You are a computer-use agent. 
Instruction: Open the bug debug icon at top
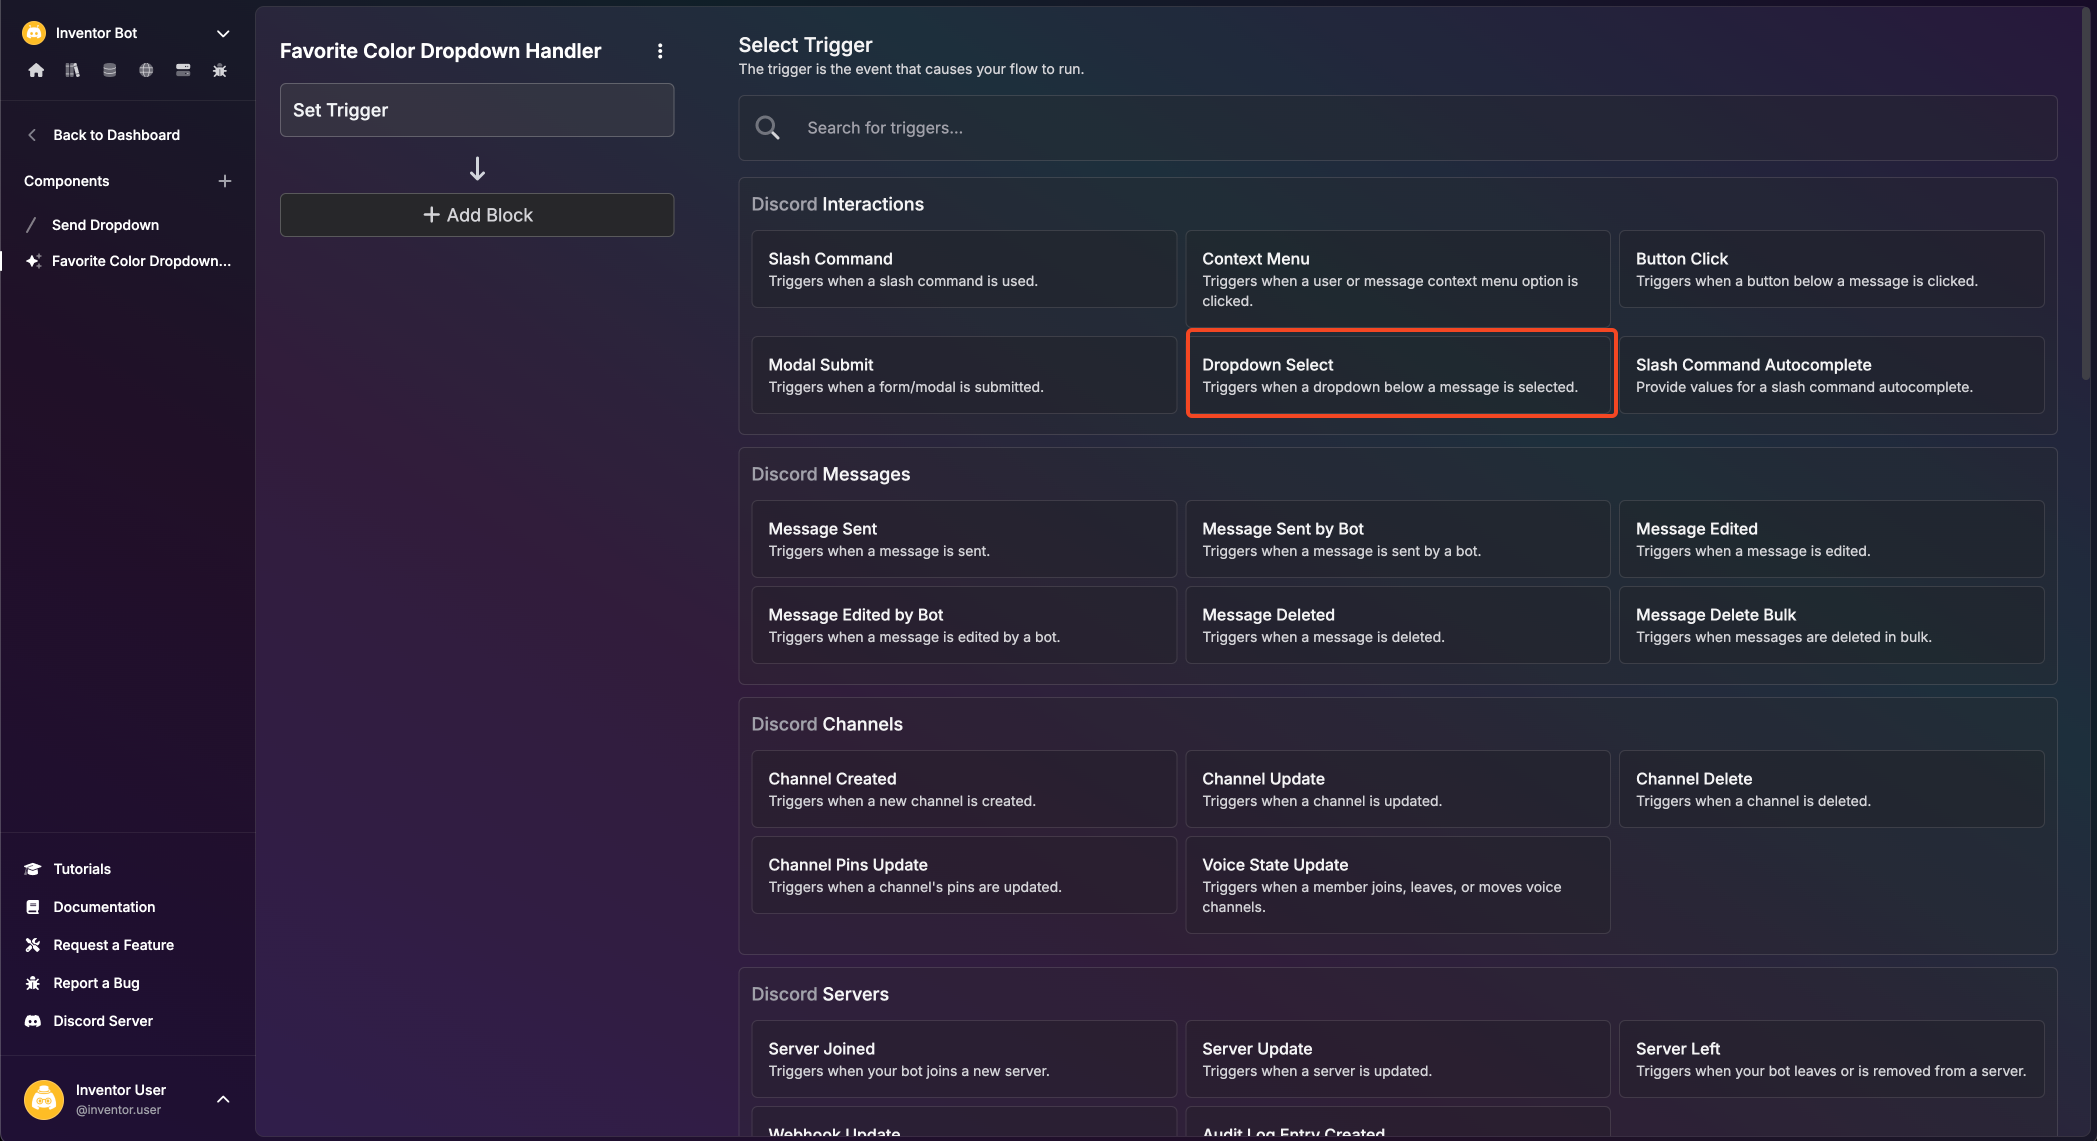pos(220,70)
